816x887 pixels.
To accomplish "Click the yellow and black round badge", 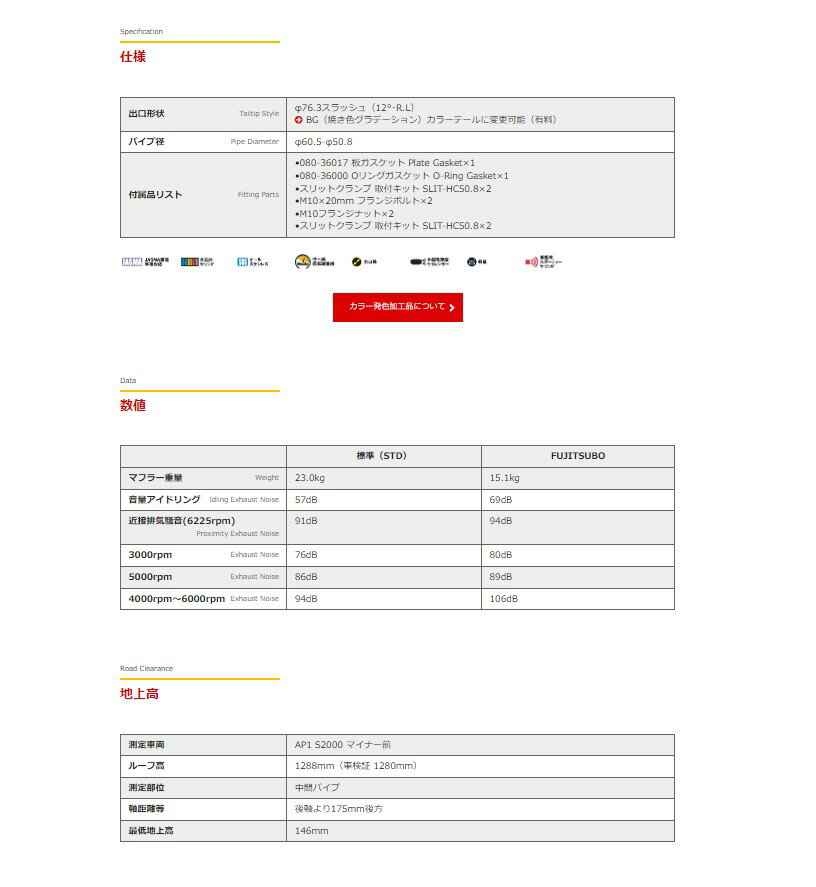I will tap(357, 262).
